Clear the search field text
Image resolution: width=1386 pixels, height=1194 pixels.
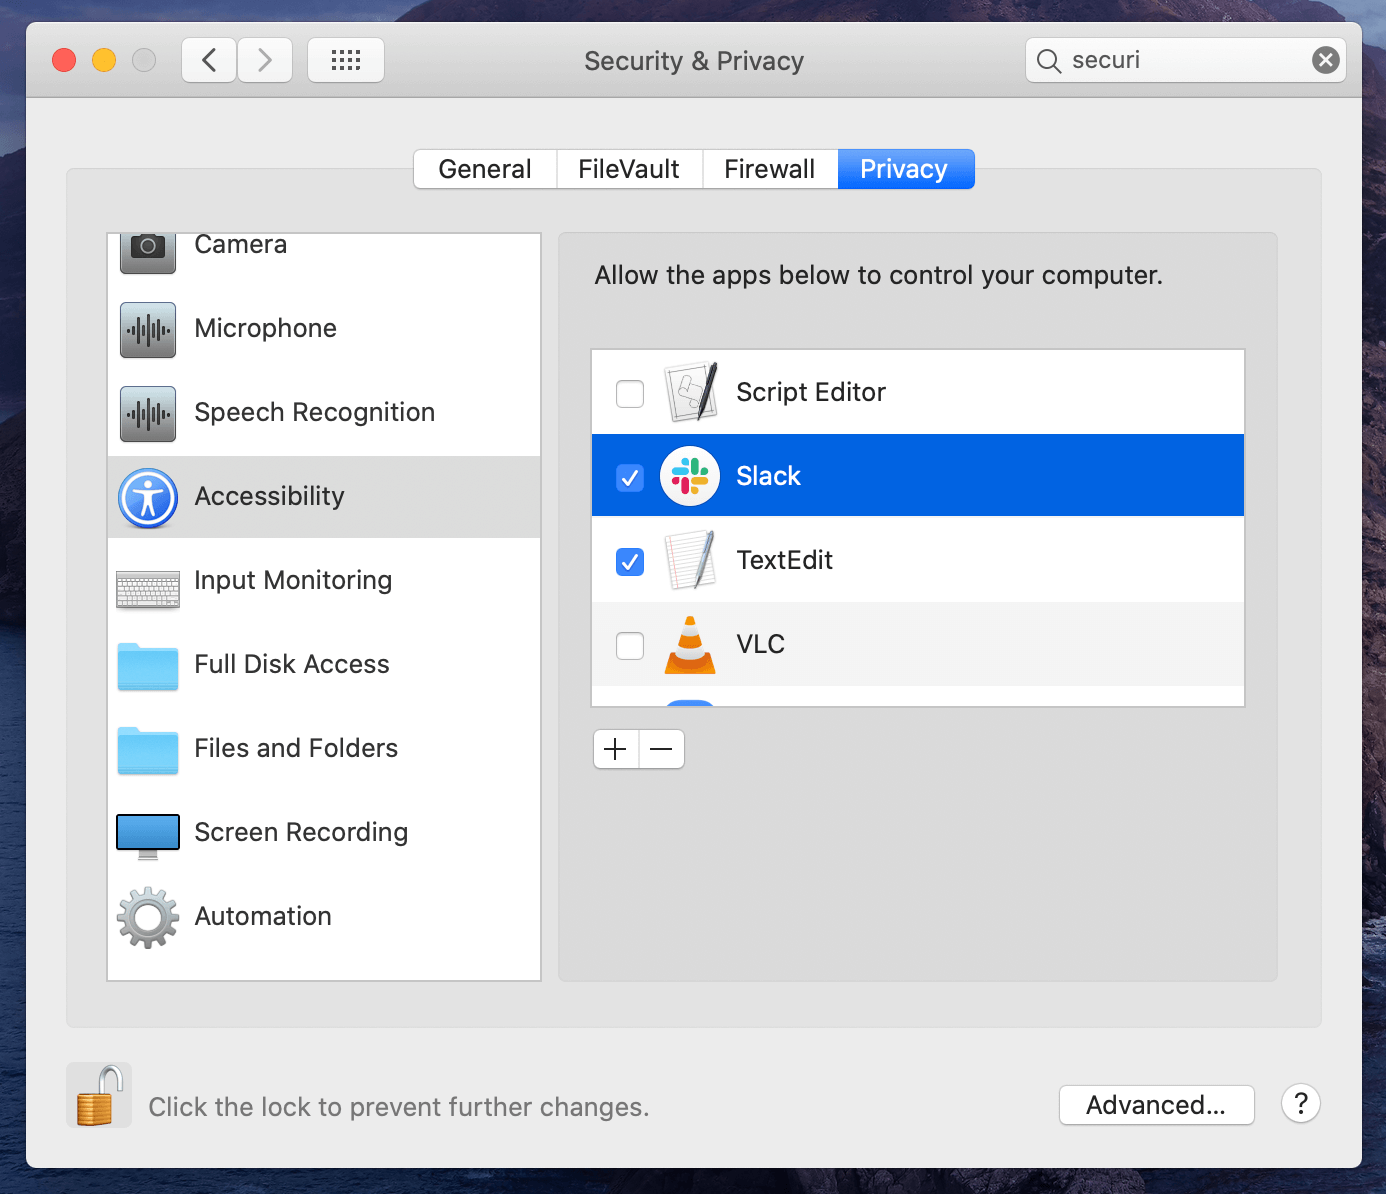(x=1325, y=60)
